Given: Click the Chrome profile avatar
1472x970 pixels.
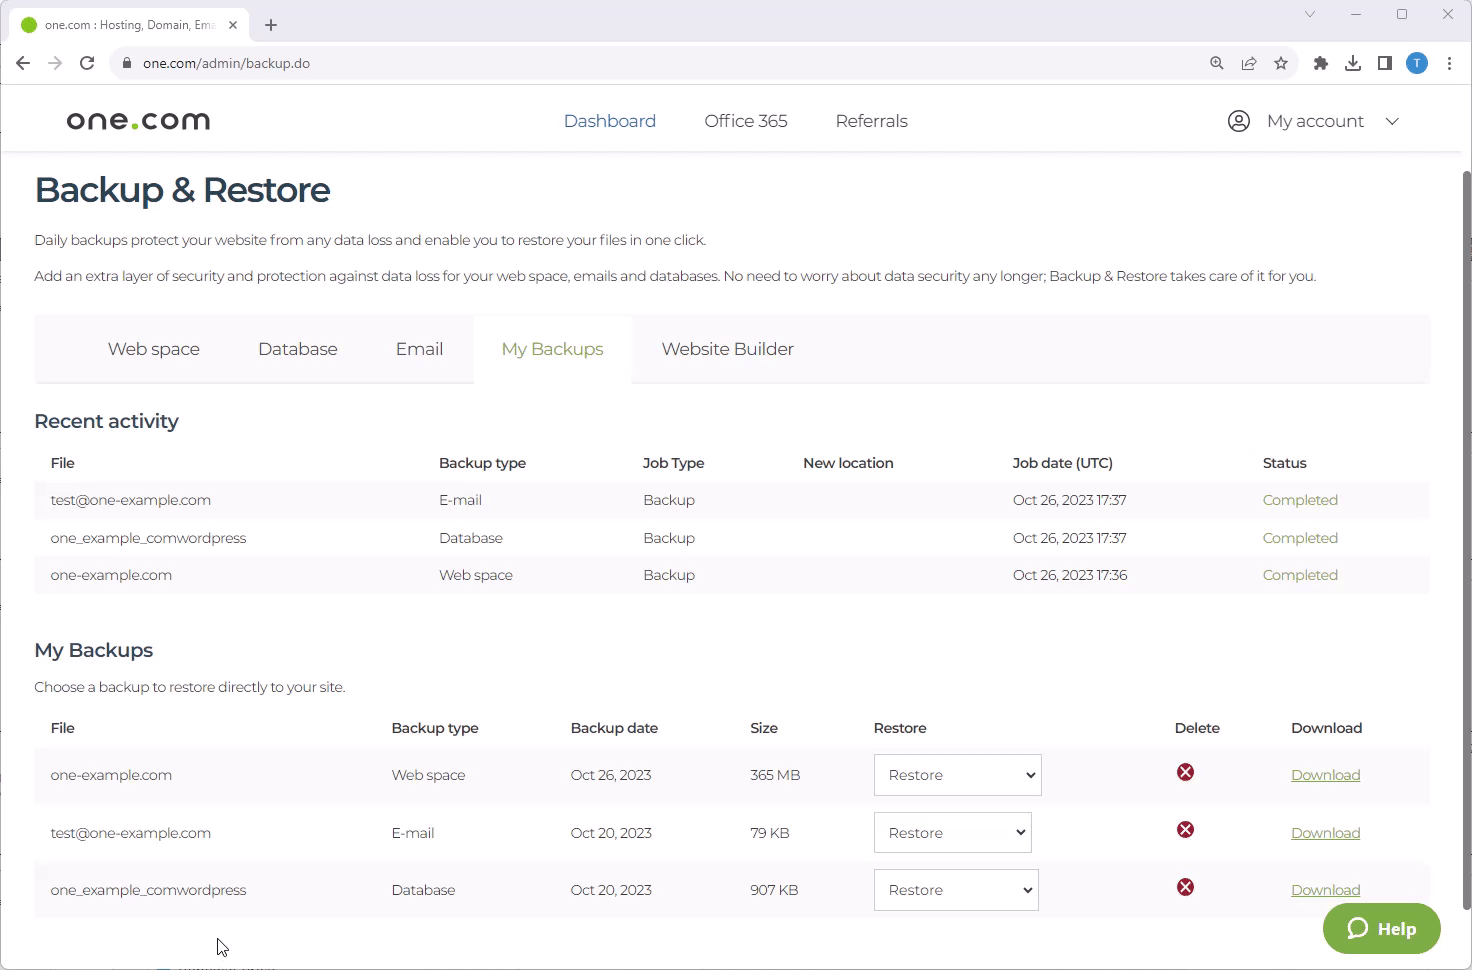Looking at the screenshot, I should pyautogui.click(x=1417, y=63).
